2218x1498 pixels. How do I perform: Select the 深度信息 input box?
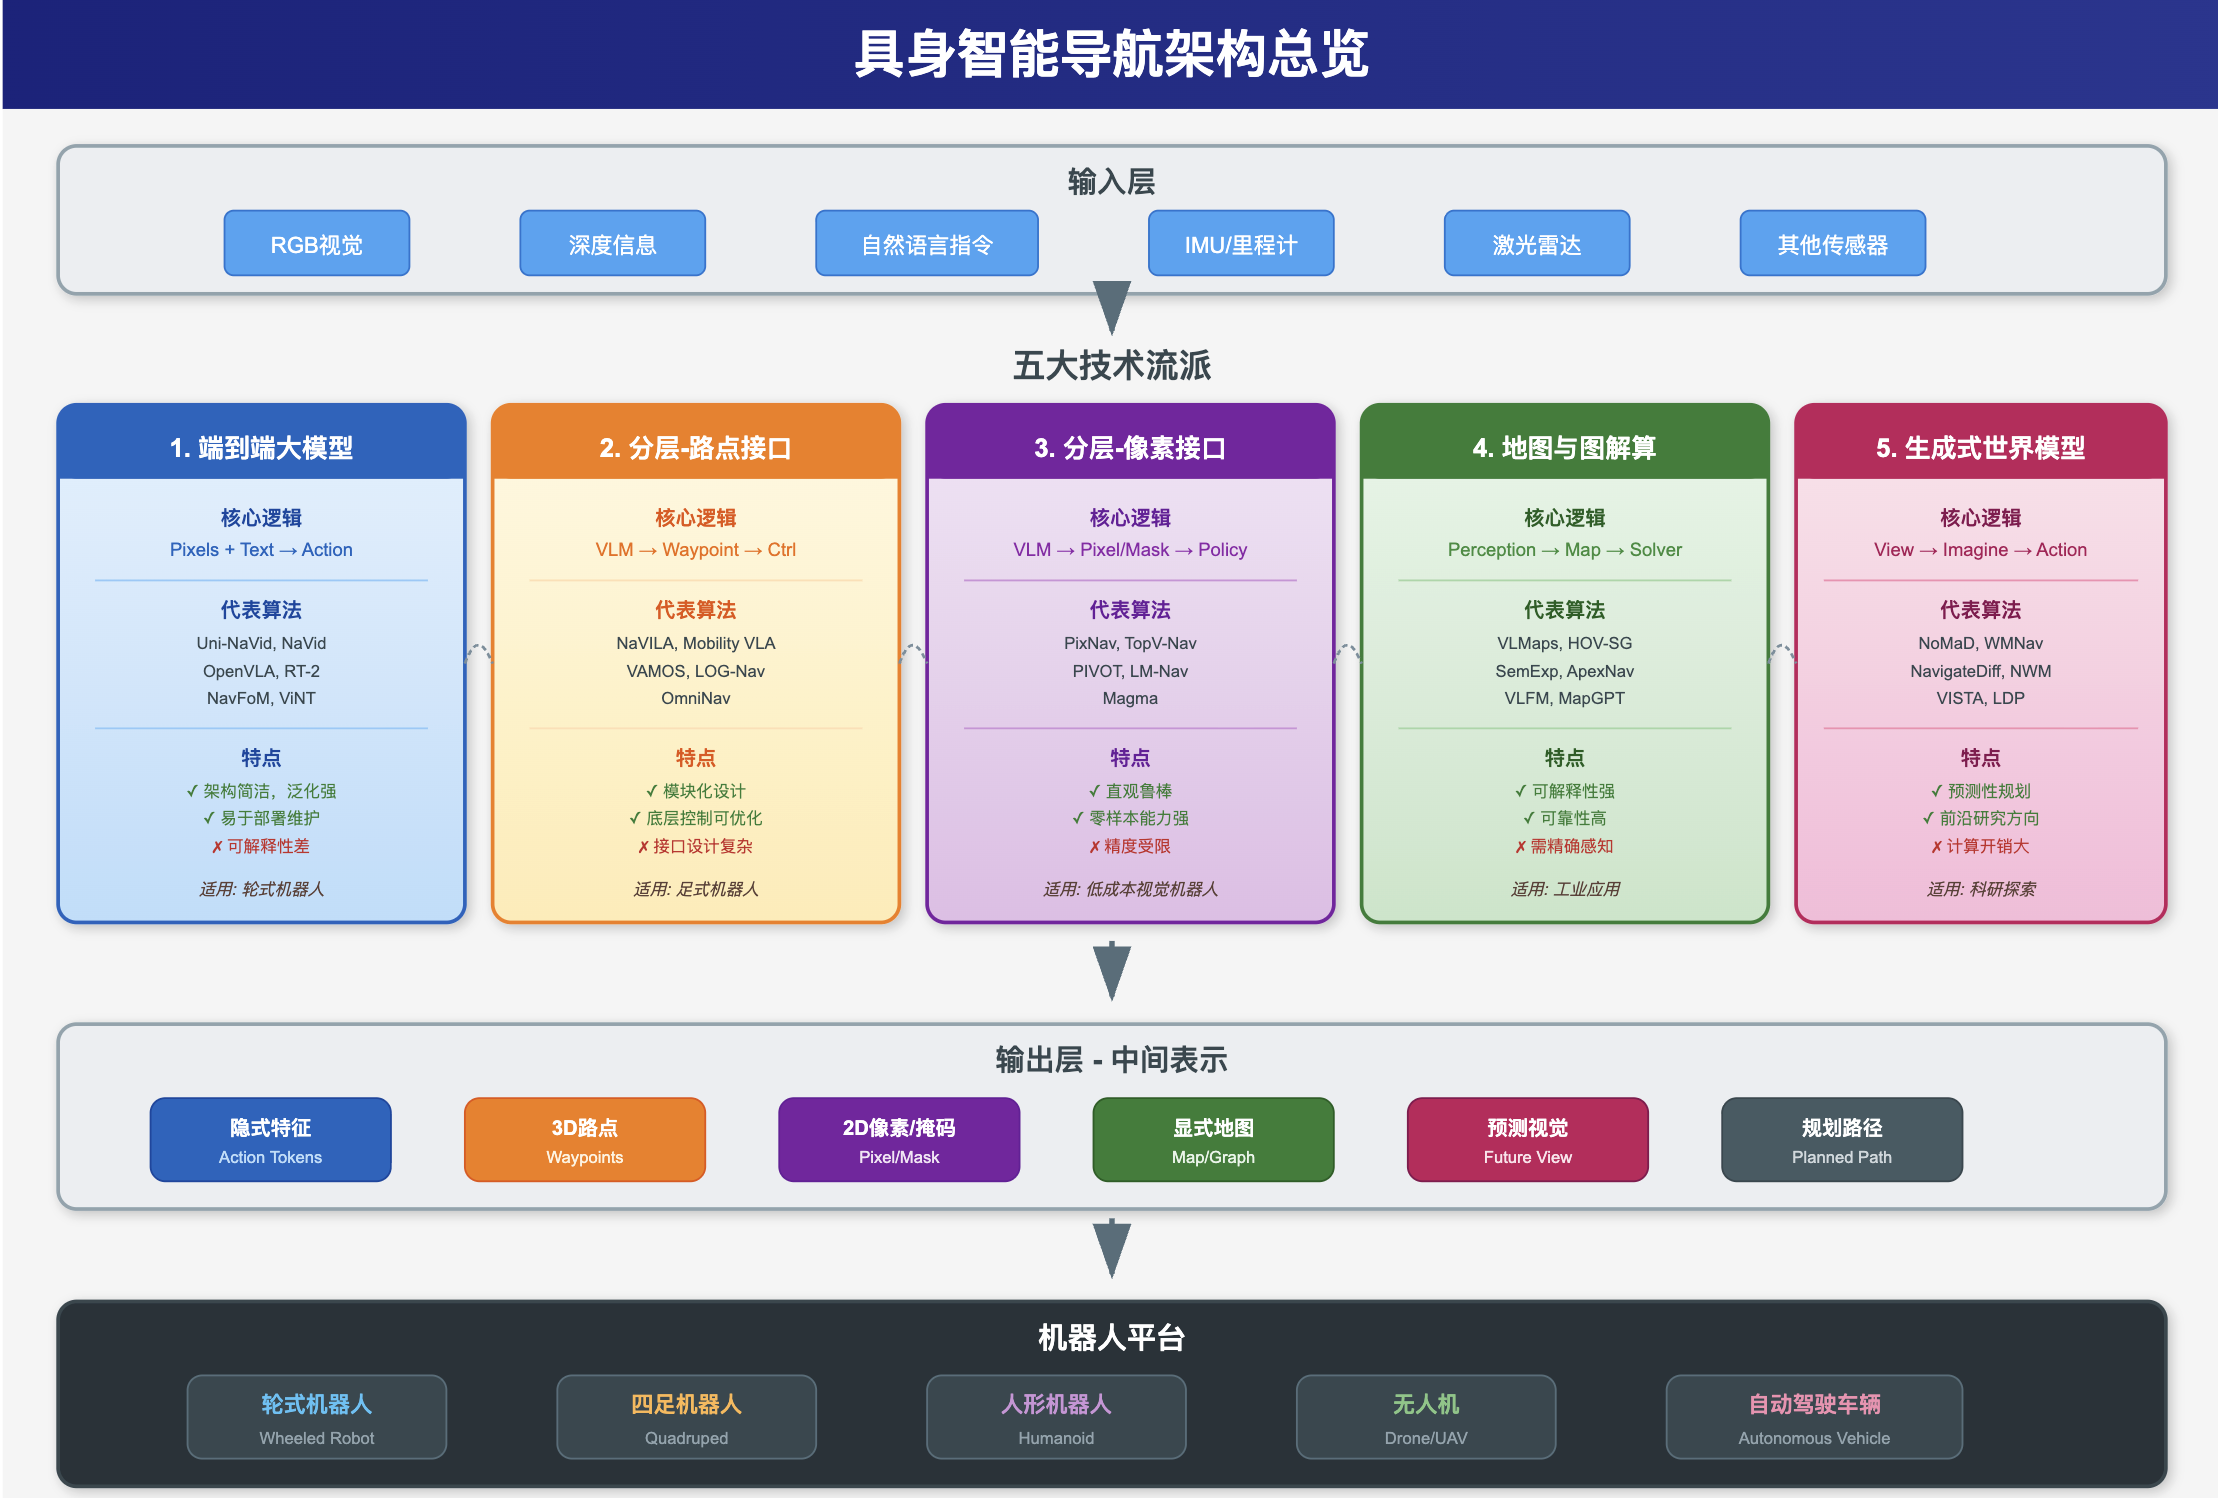coord(612,243)
